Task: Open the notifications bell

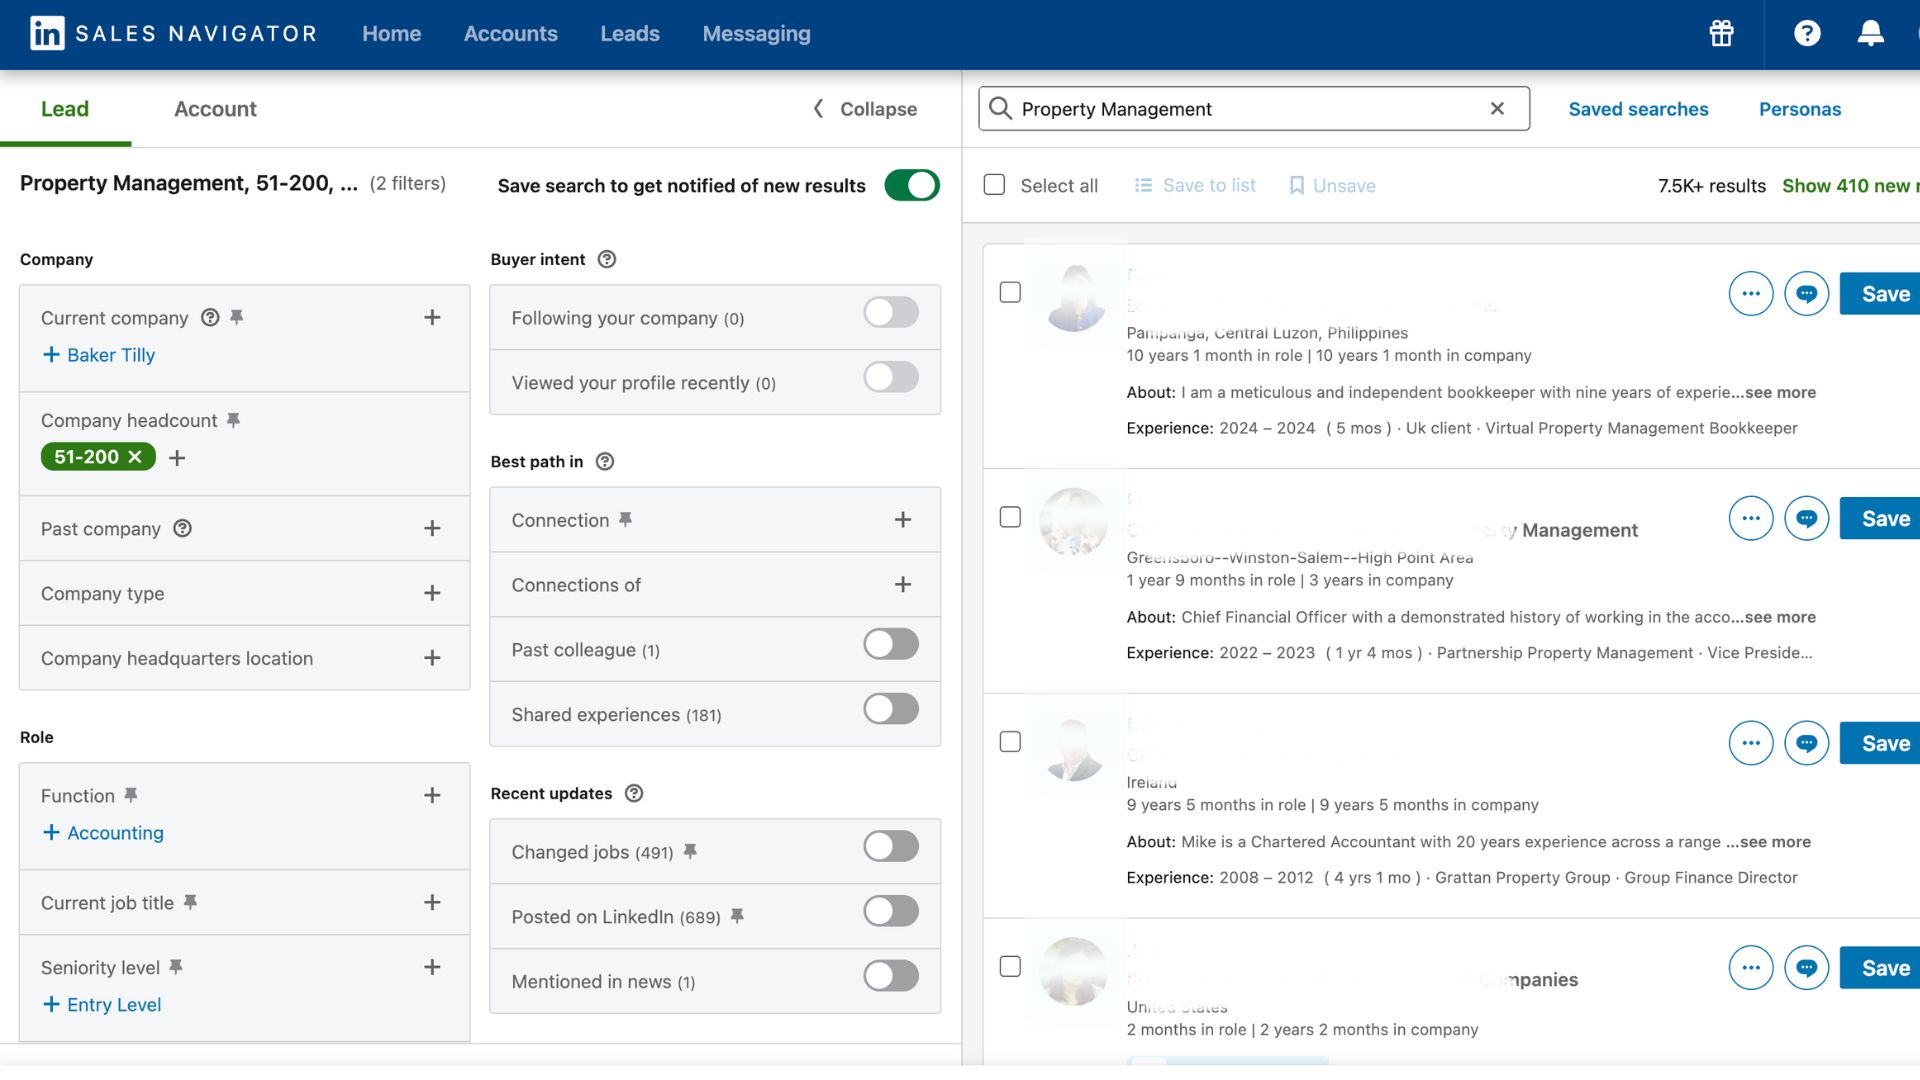Action: click(1870, 33)
